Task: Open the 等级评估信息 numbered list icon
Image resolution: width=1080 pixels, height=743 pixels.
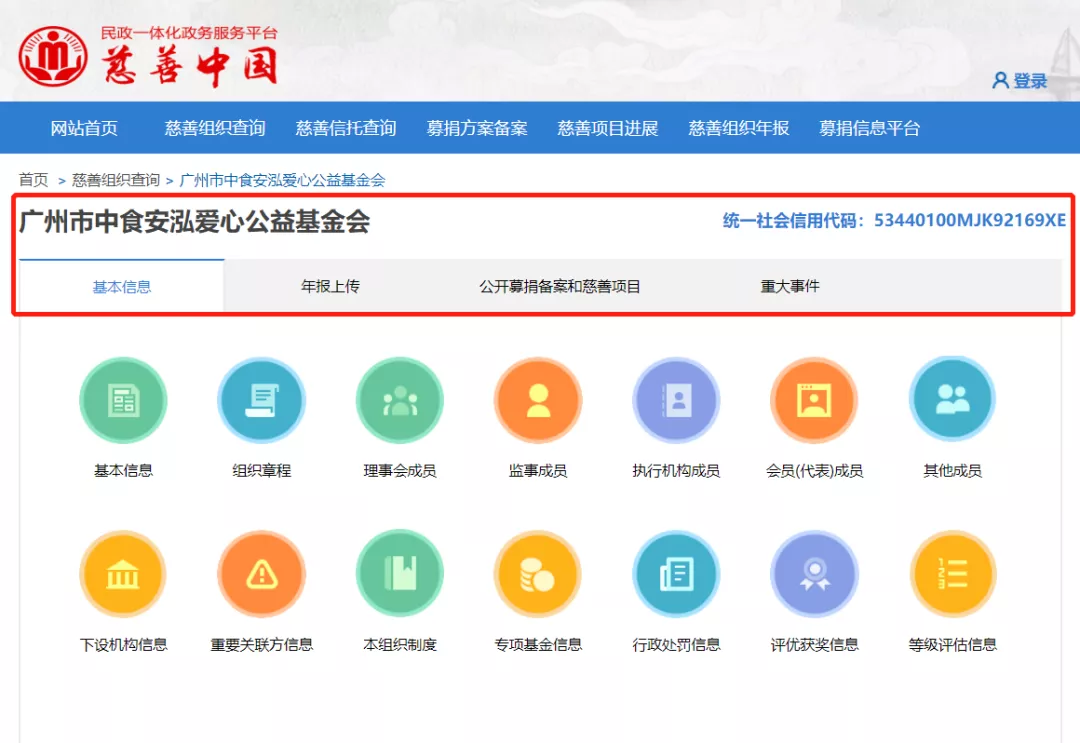Action: tap(953, 574)
